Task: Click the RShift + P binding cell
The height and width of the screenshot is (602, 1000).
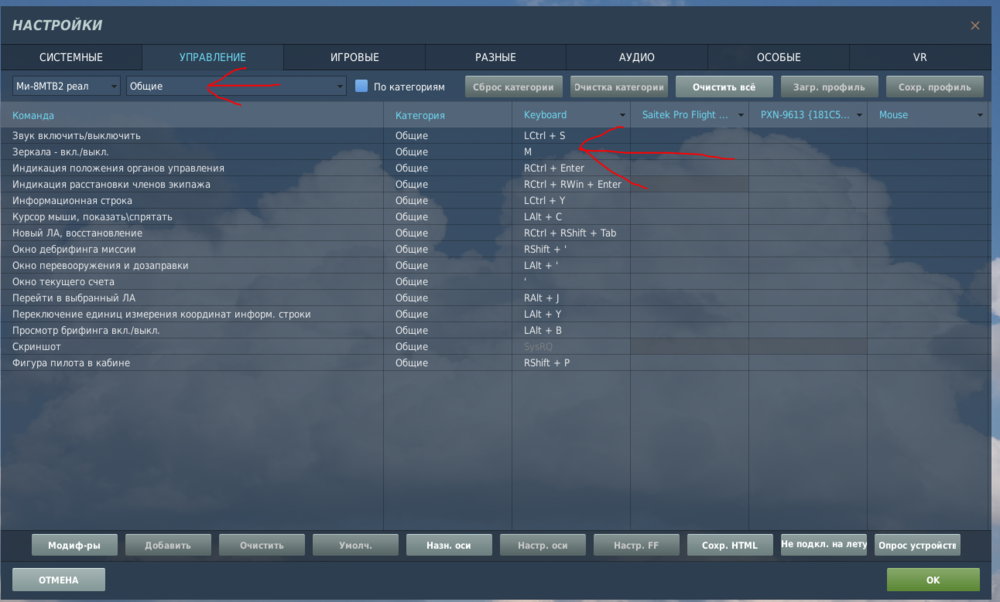Action: (x=571, y=363)
